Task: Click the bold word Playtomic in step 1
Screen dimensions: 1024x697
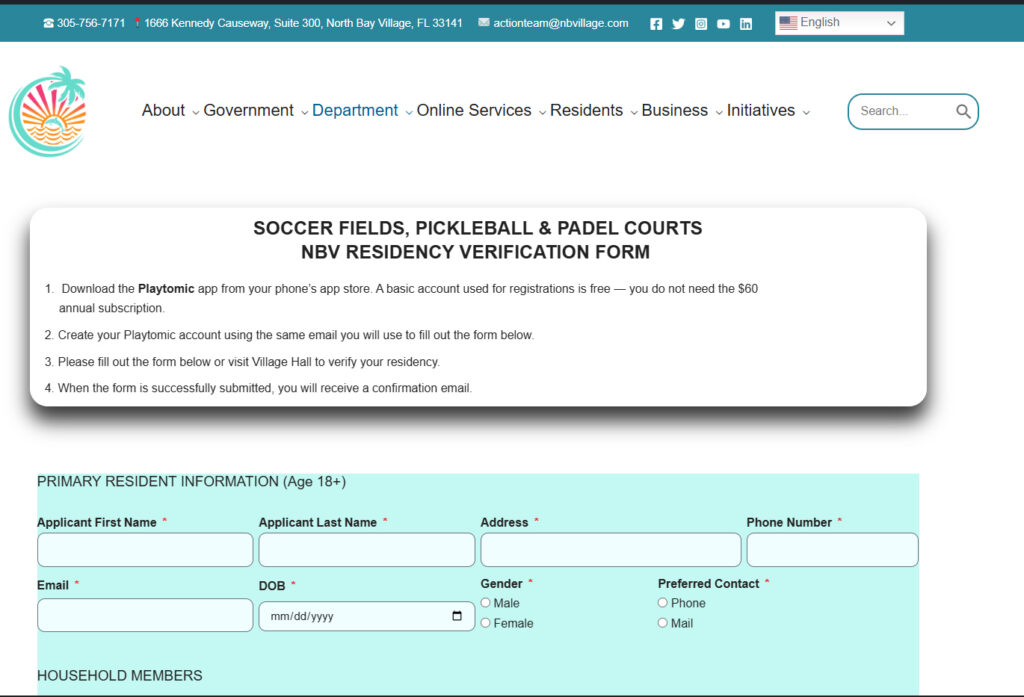Action: click(x=166, y=289)
